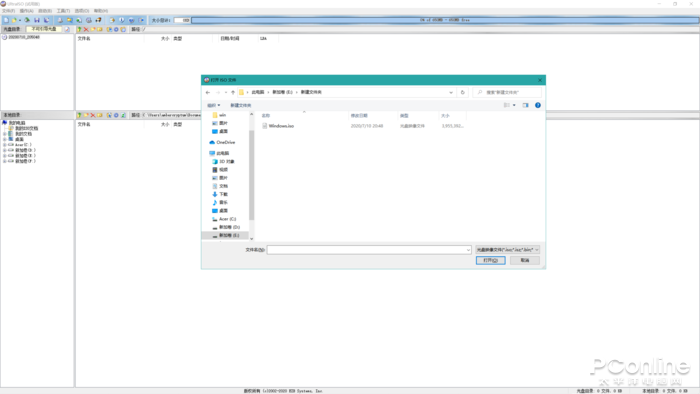Click the refresh button beside dialog address bar
The height and width of the screenshot is (394, 700).
(462, 92)
